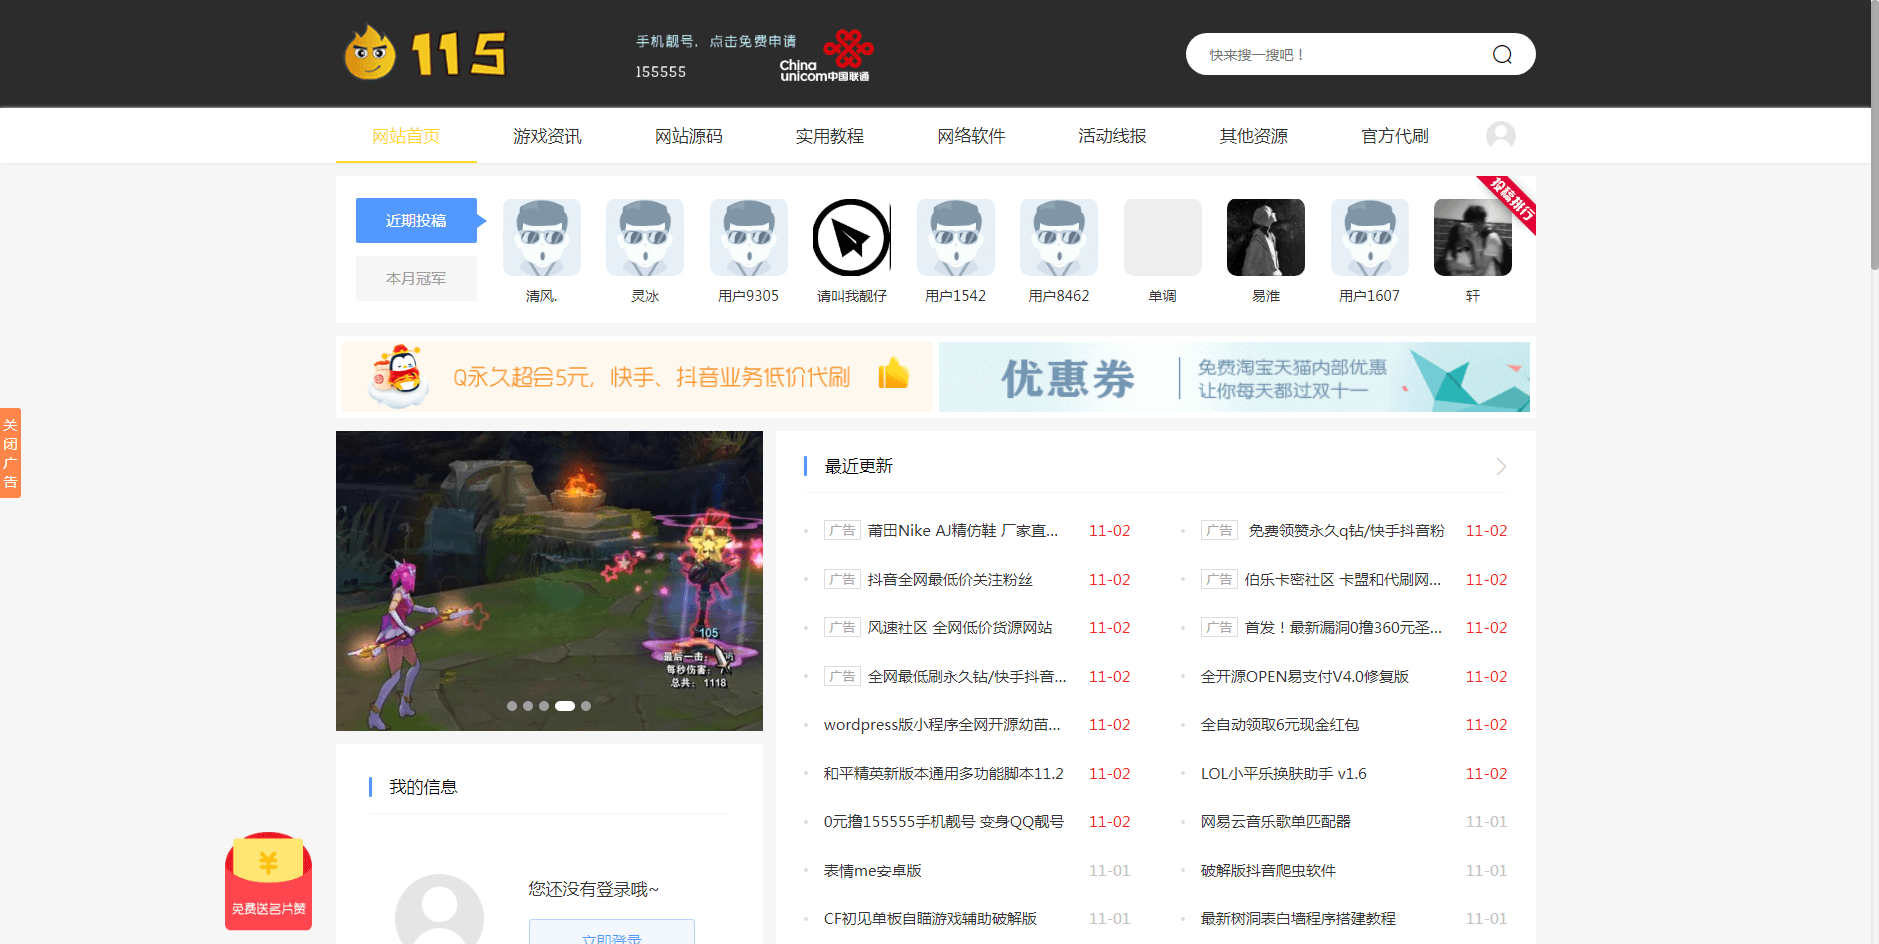1879x944 pixels.
Task: Open the 网络软件 navigation menu
Action: coord(970,136)
